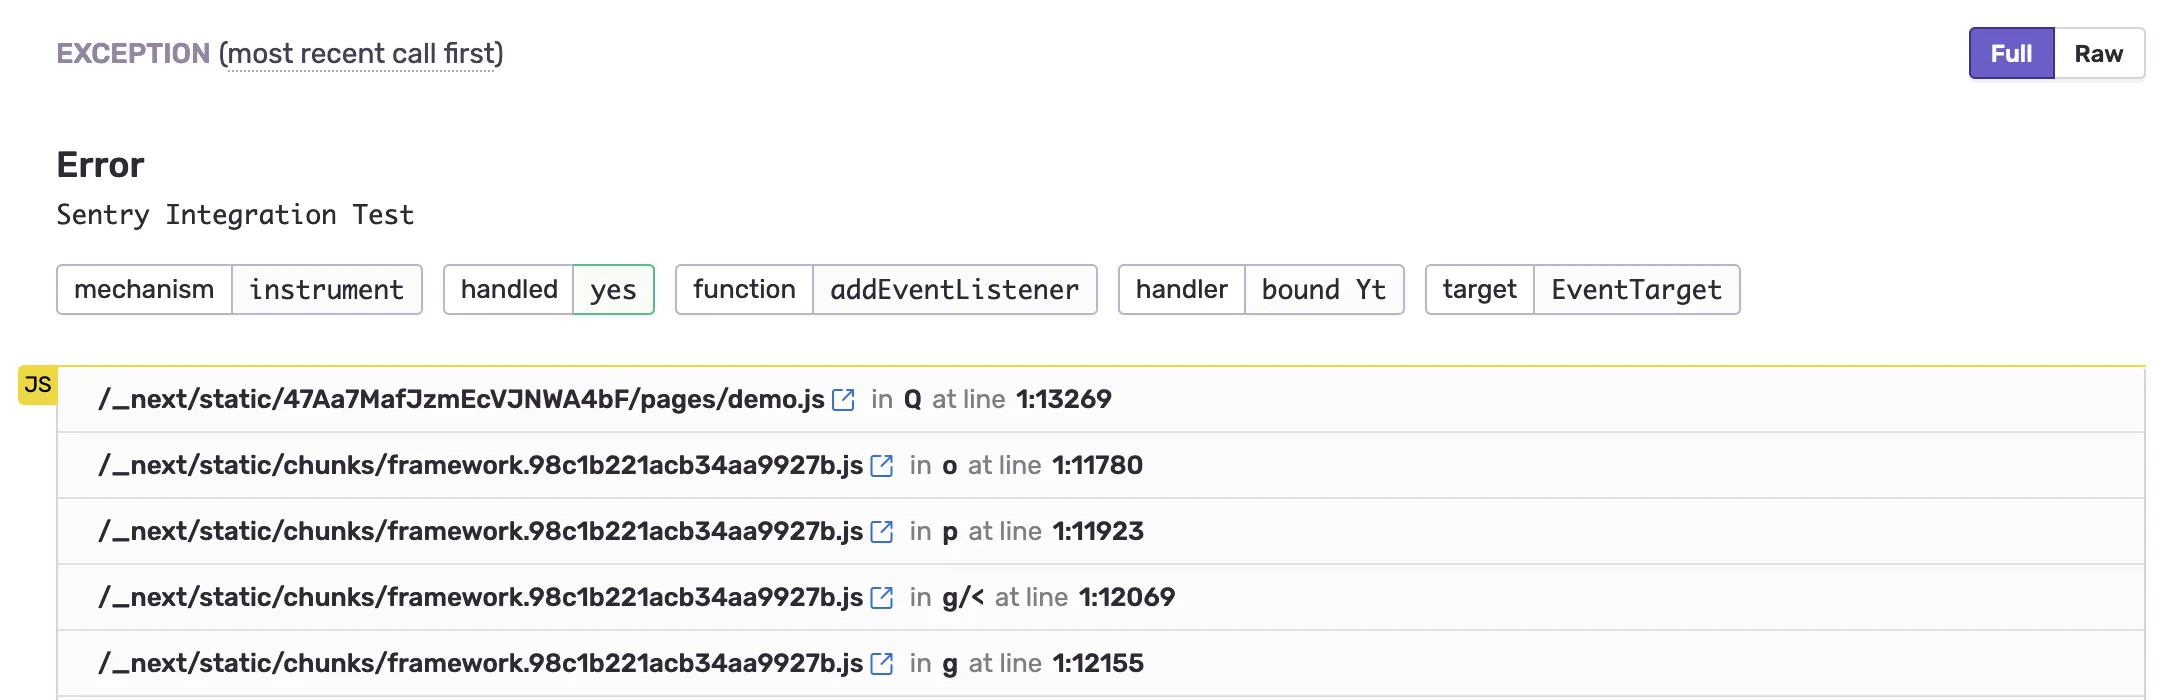Switch stack trace view to Raw
Image resolution: width=2176 pixels, height=700 pixels.
[2098, 54]
